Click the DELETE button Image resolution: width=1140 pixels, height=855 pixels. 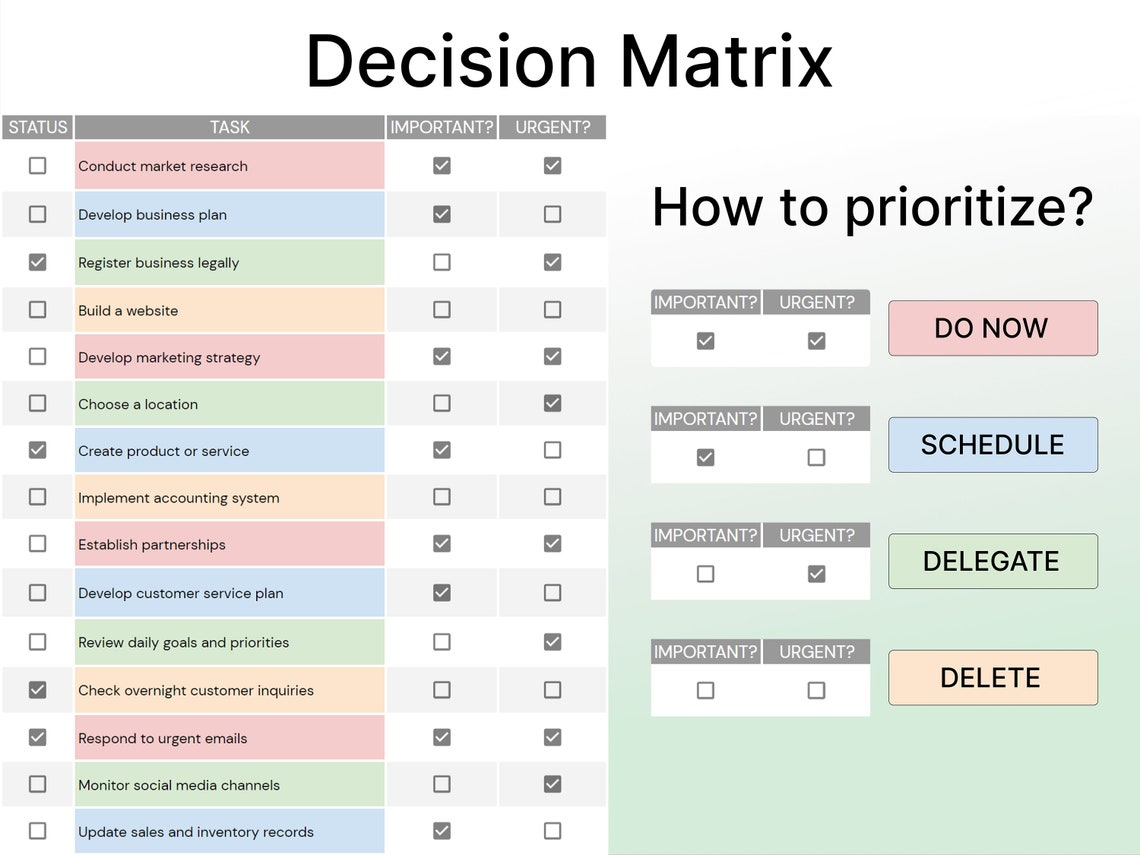(993, 678)
